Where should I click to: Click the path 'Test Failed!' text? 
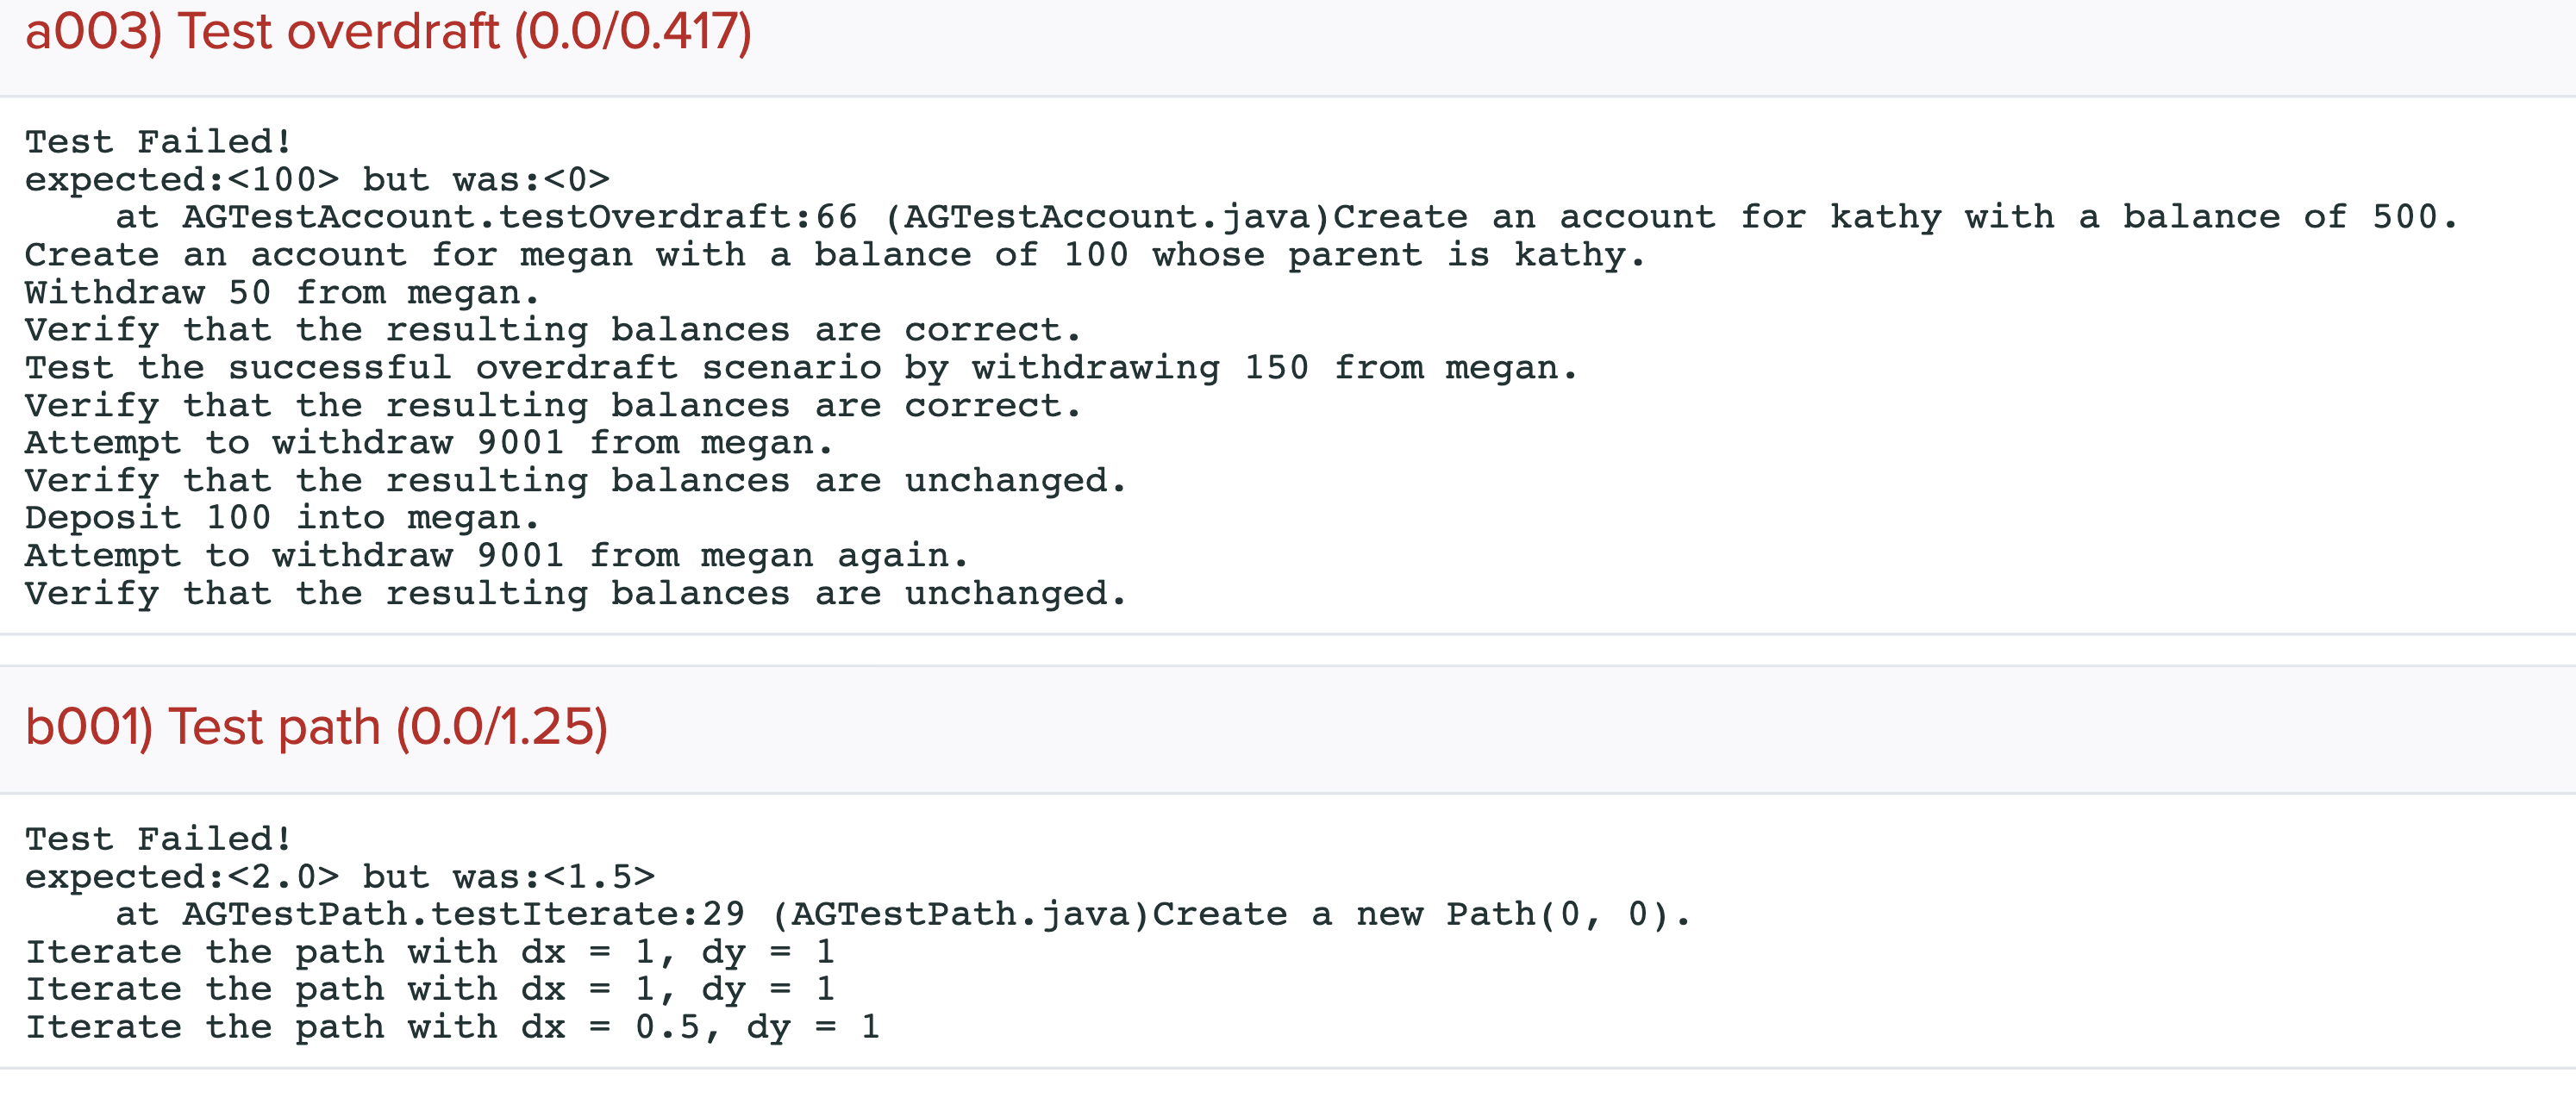[158, 839]
